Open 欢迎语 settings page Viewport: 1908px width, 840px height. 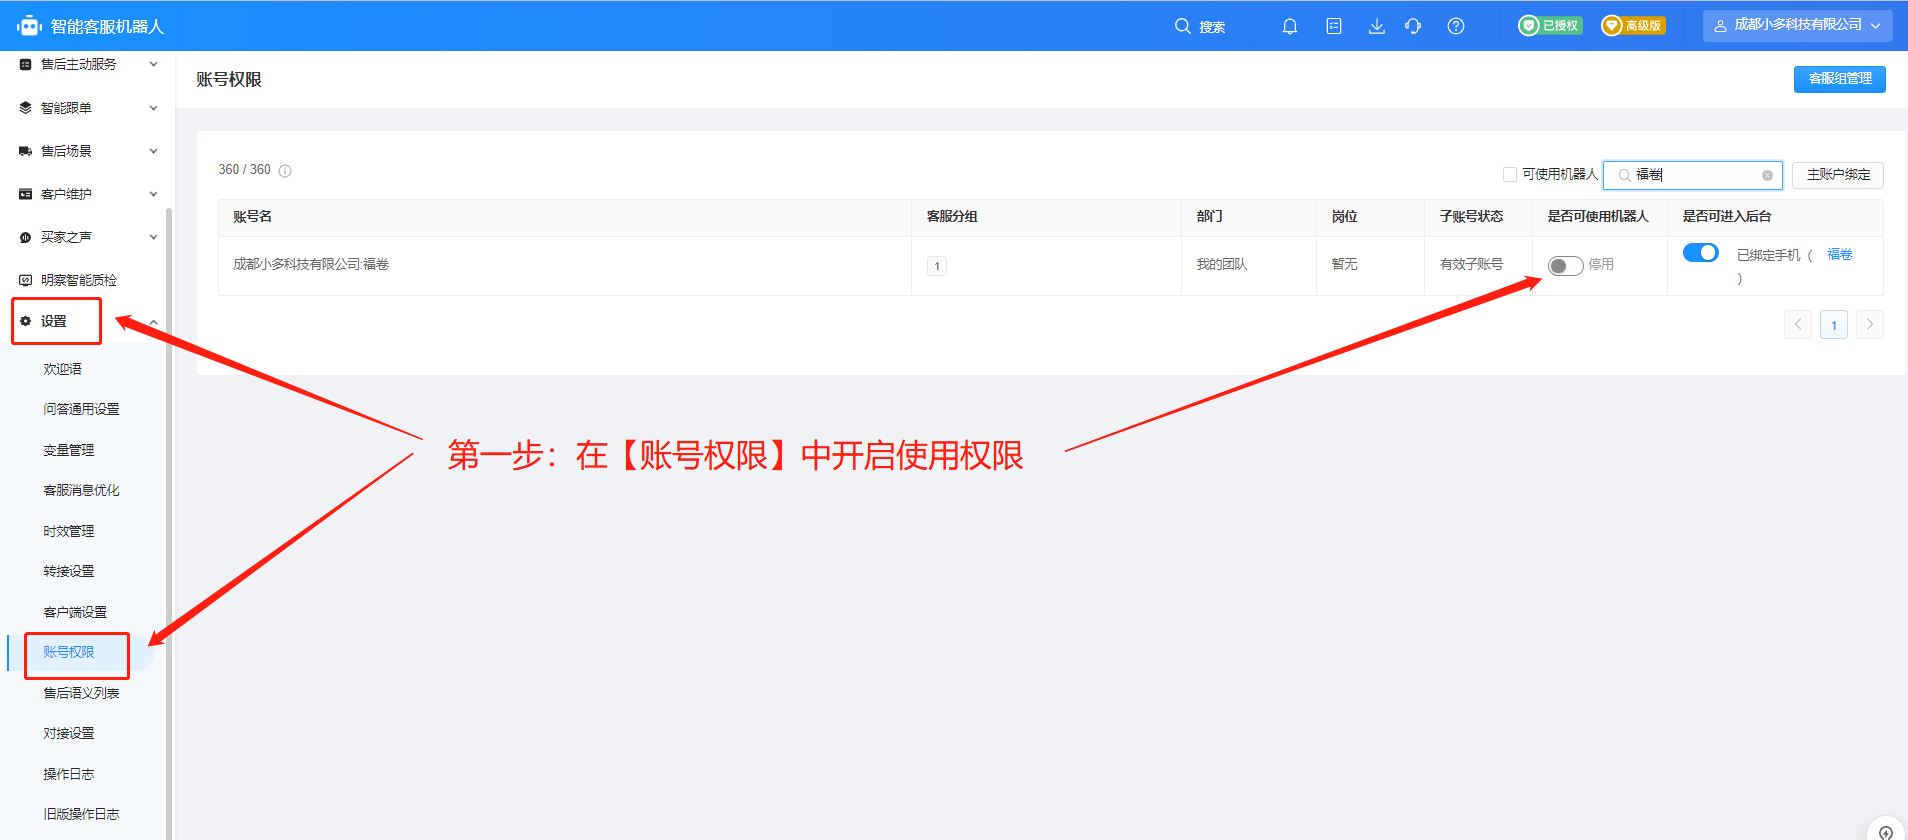[62, 369]
